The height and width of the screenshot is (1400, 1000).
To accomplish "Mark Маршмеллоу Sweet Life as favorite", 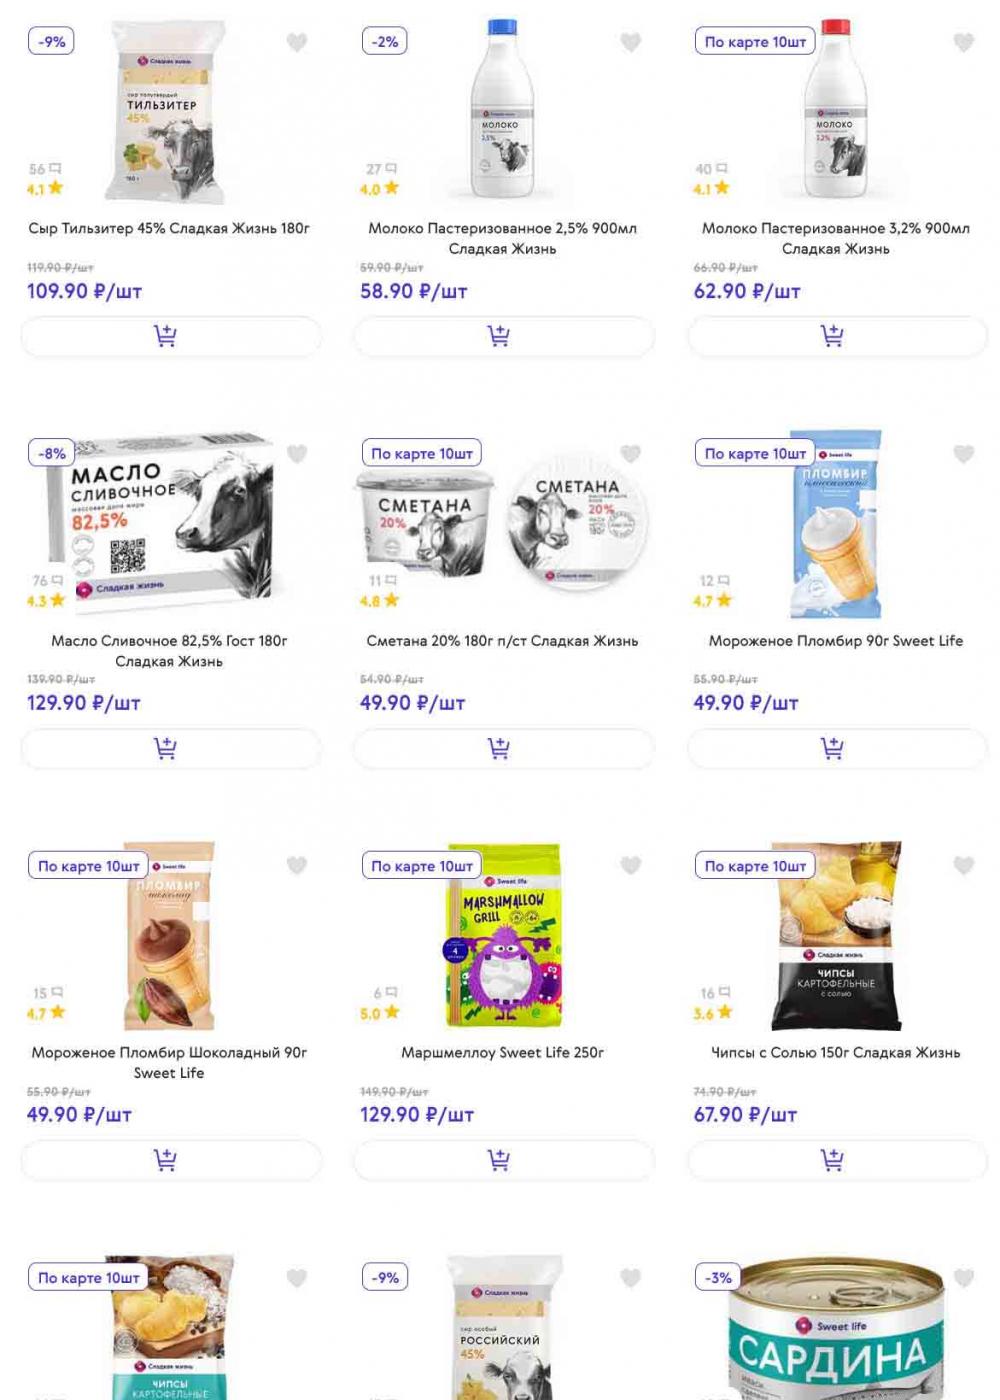I will pyautogui.click(x=630, y=866).
